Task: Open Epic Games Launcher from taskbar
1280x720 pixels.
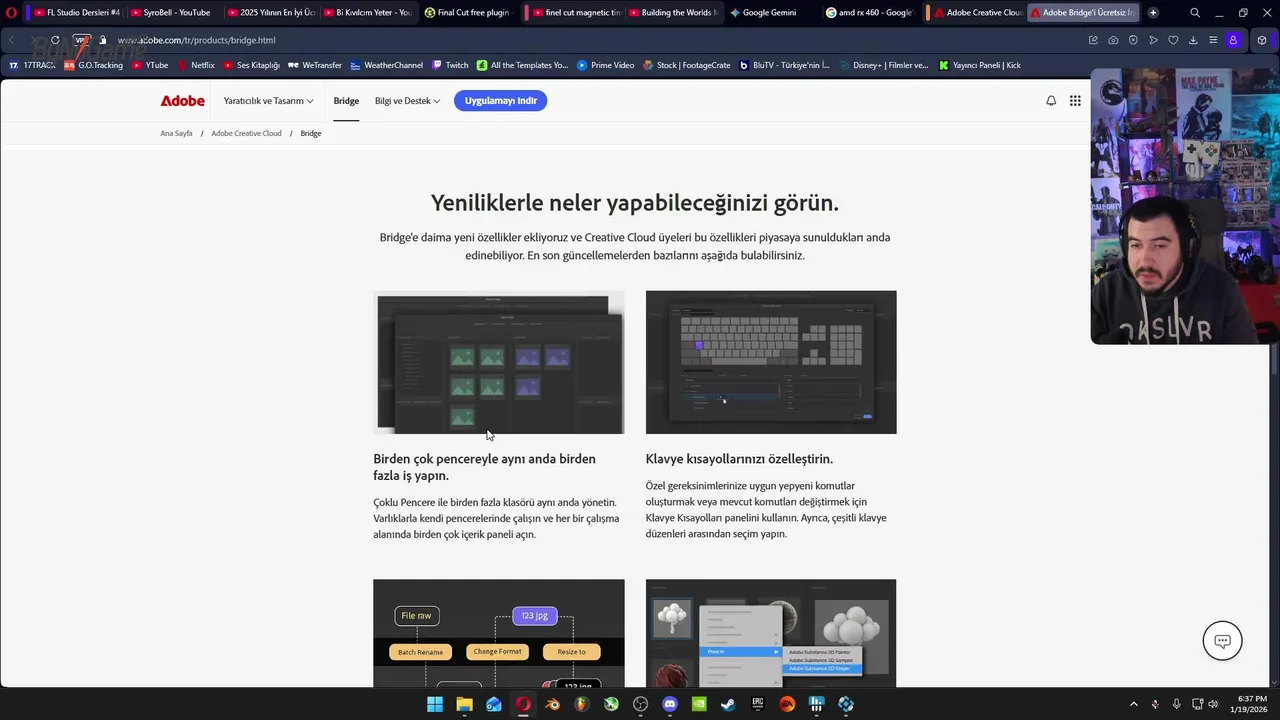Action: 758,704
